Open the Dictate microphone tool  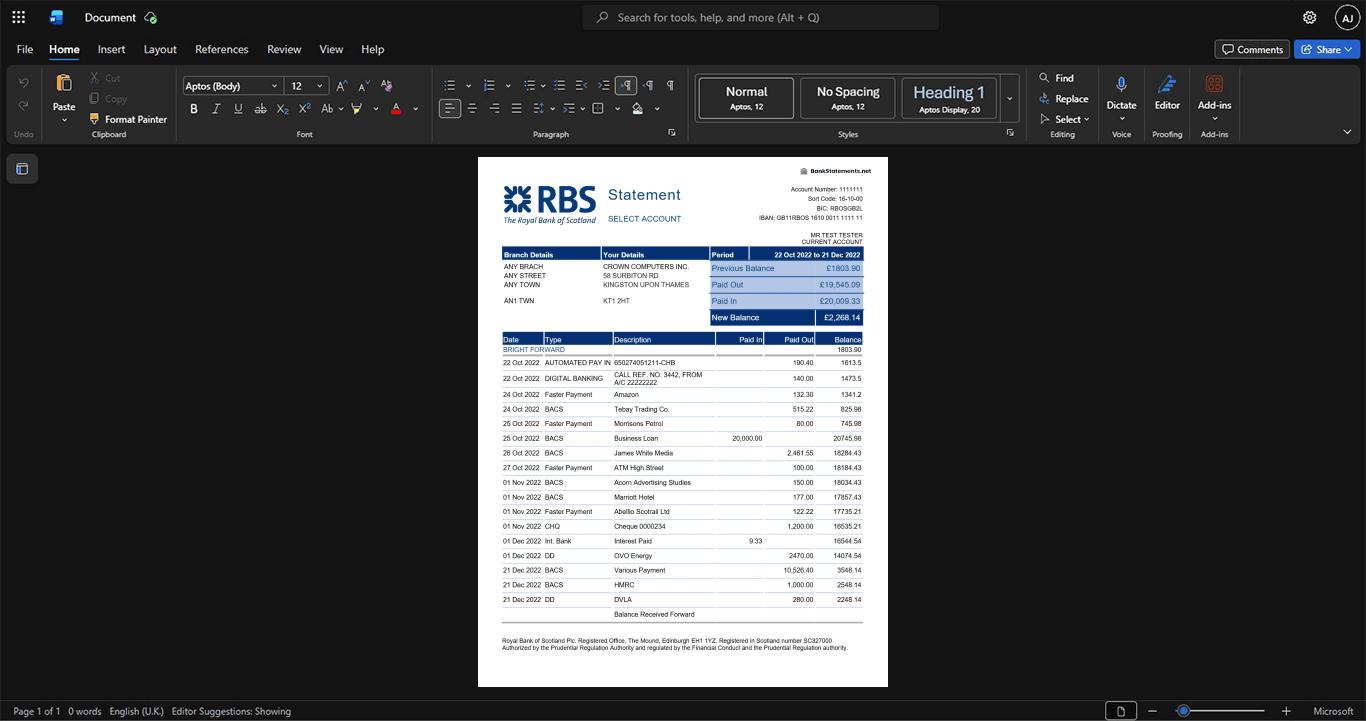coord(1121,86)
